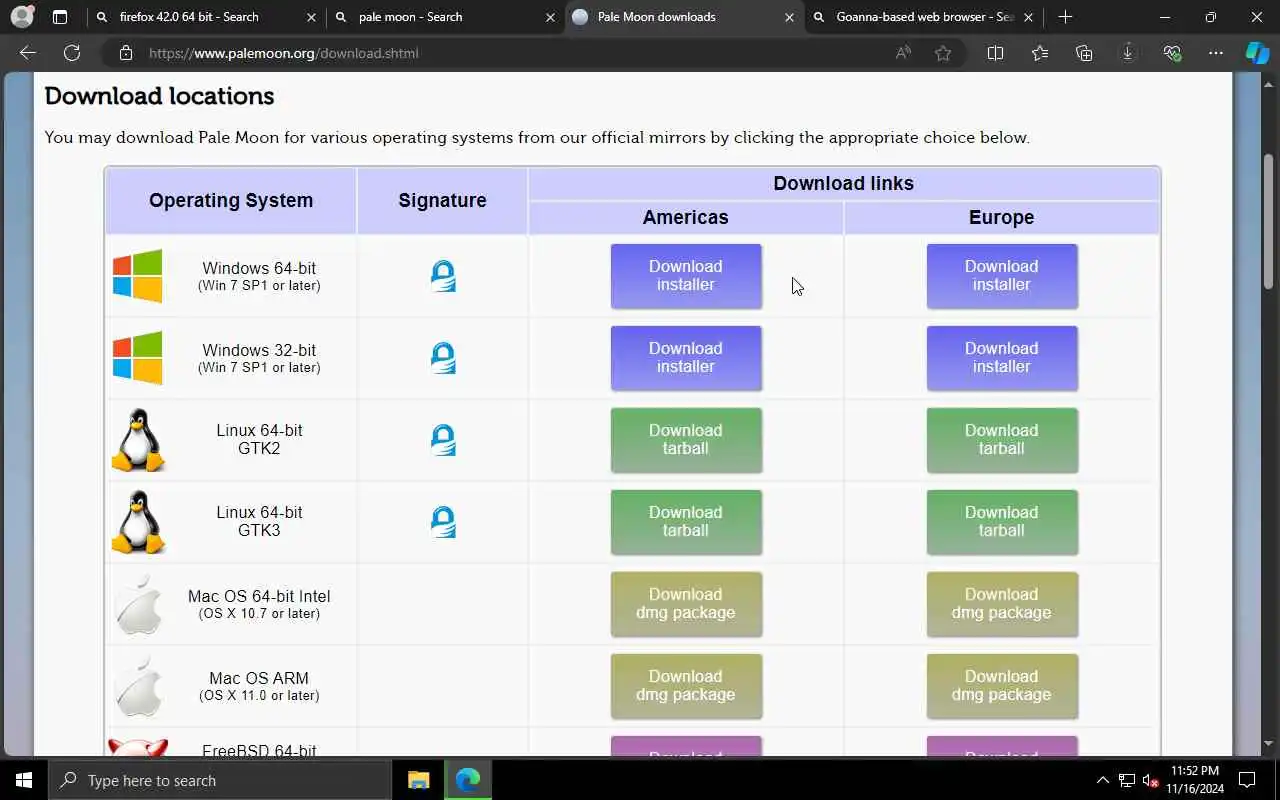Open a new tab with the plus button
1280x800 pixels.
point(1065,17)
